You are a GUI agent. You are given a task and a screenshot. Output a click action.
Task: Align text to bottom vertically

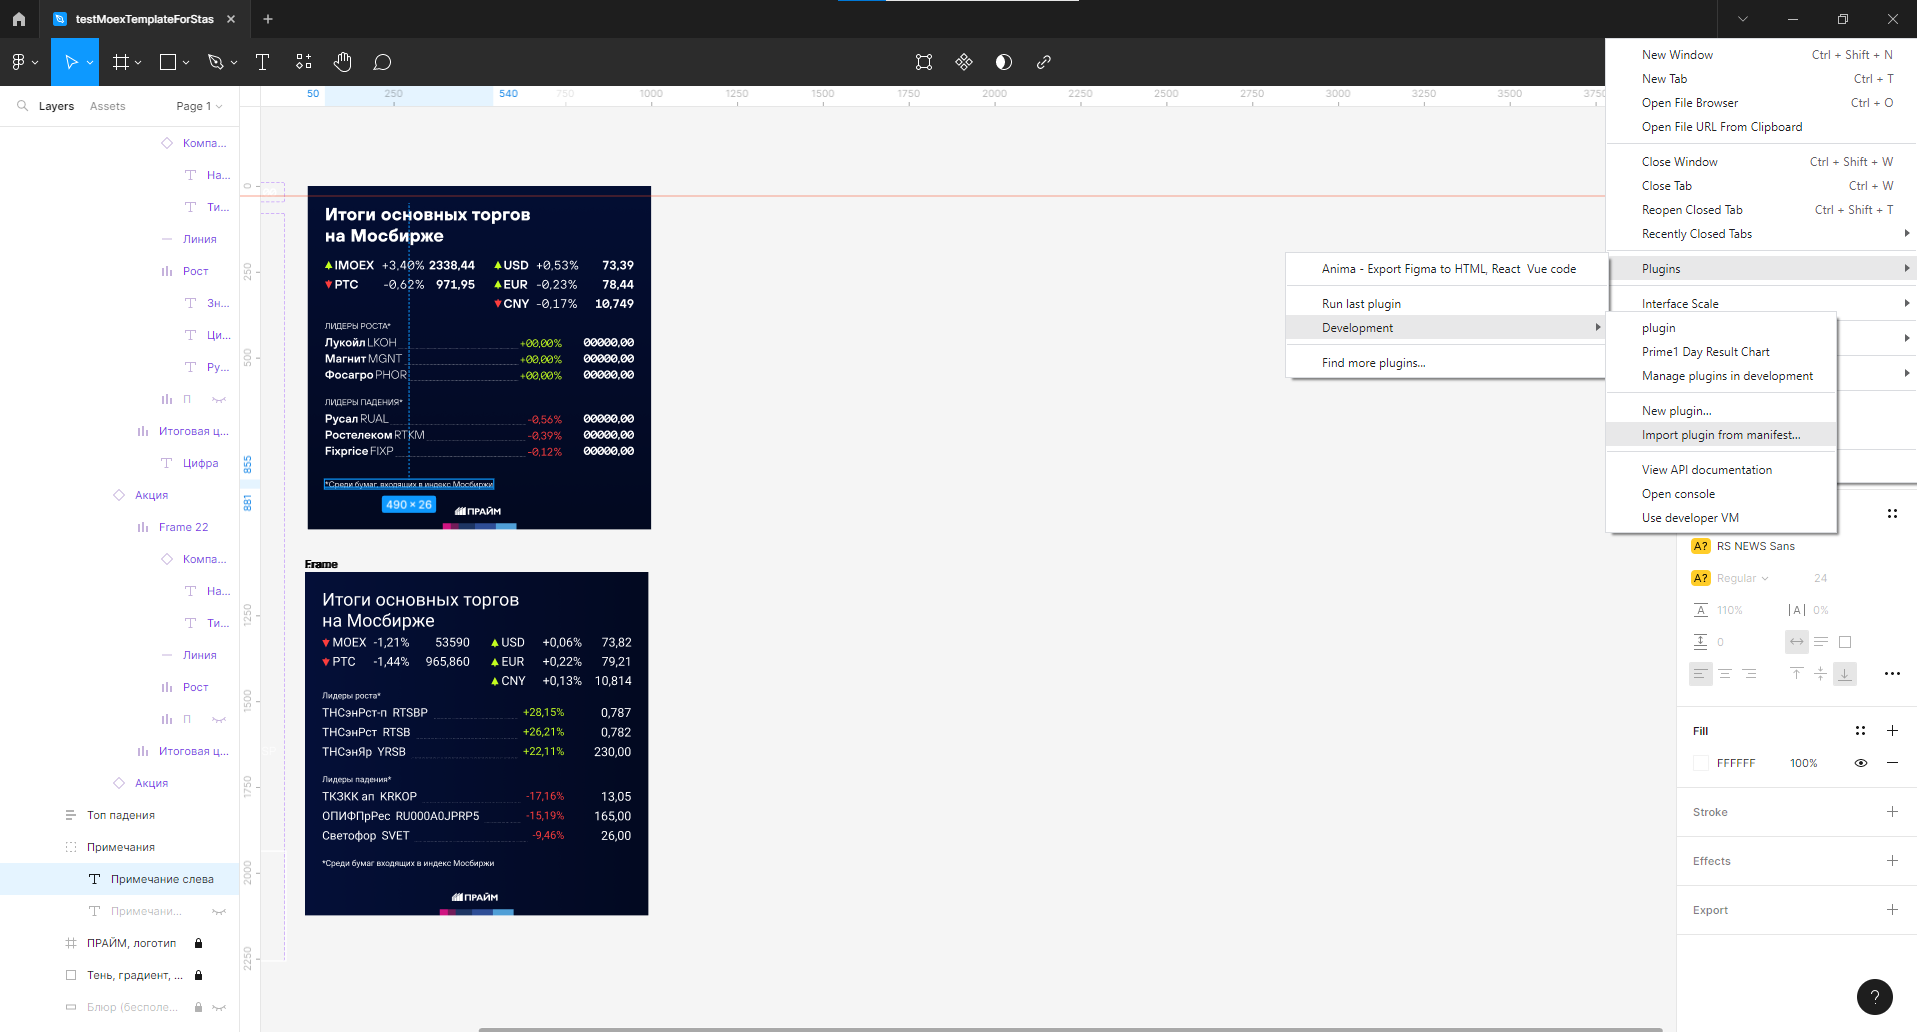(1845, 674)
